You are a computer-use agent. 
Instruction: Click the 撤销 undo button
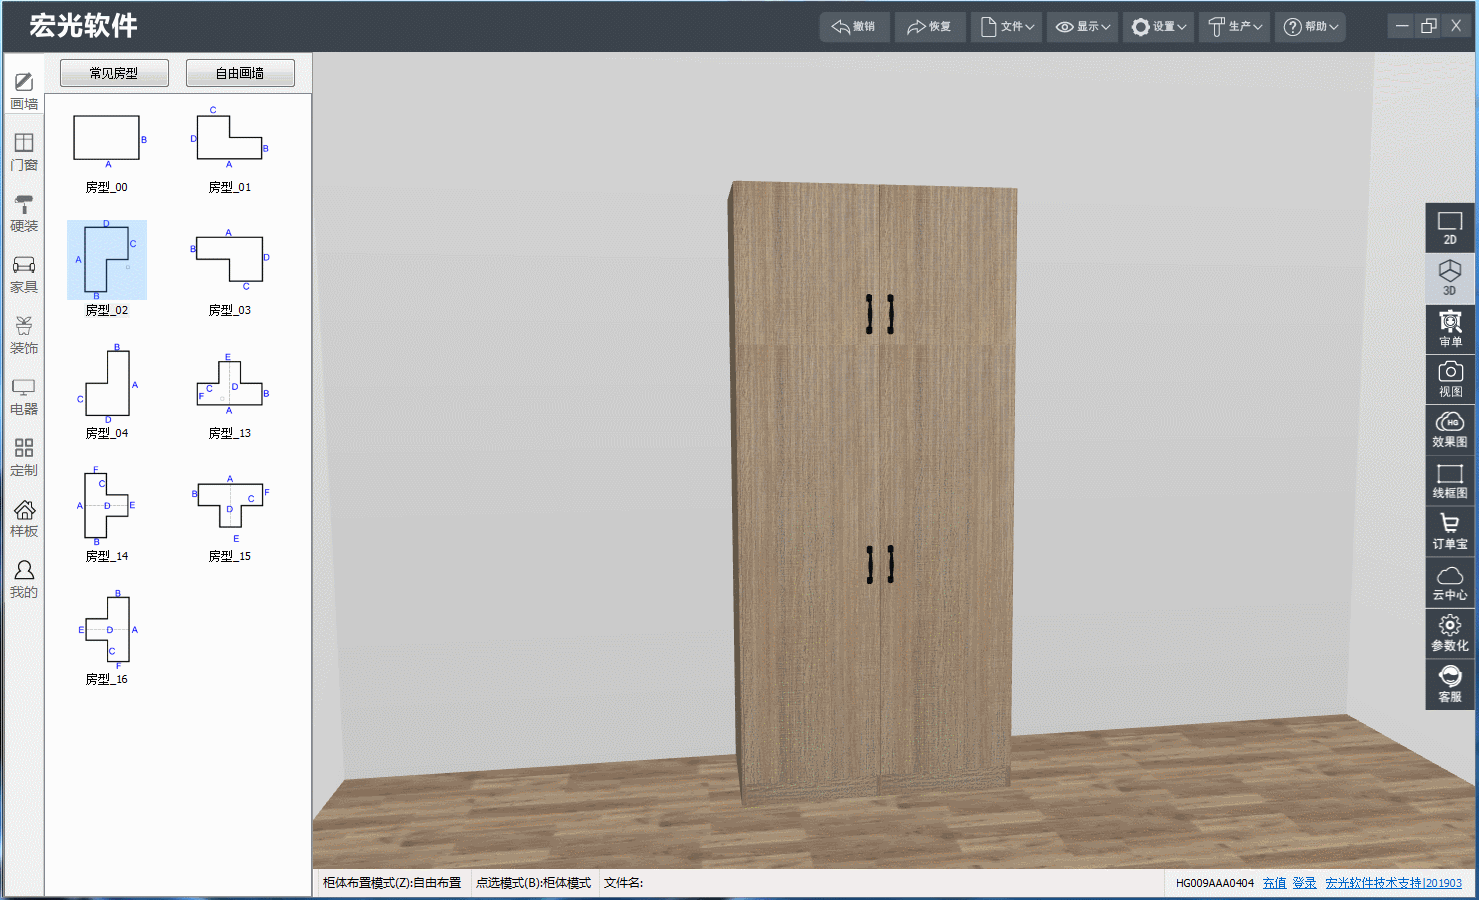(854, 27)
